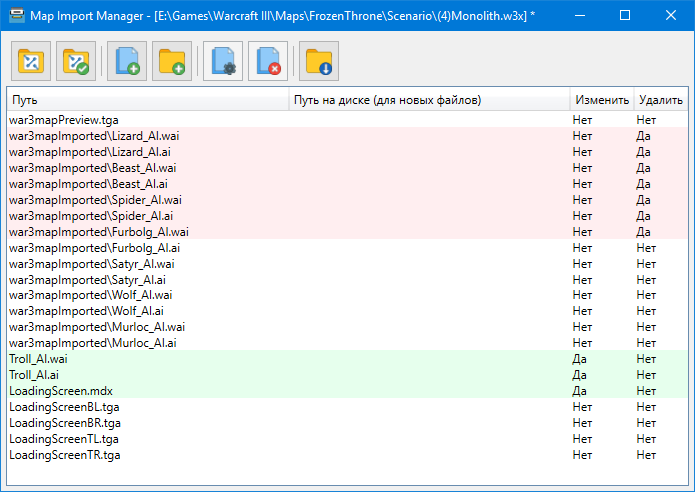Click the file settings gear icon
The image size is (695, 492).
coord(223,61)
